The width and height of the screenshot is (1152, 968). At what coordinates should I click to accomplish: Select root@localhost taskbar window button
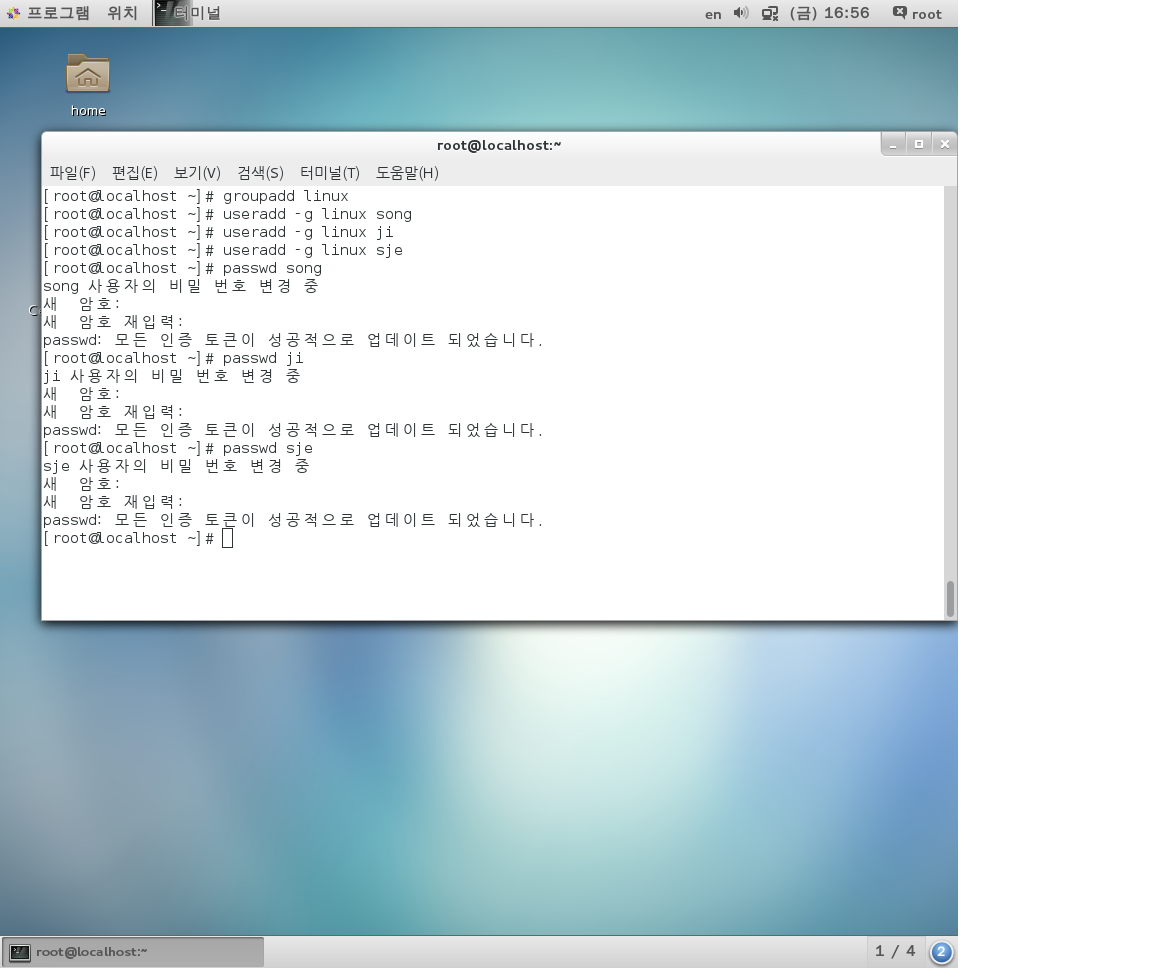pos(133,951)
